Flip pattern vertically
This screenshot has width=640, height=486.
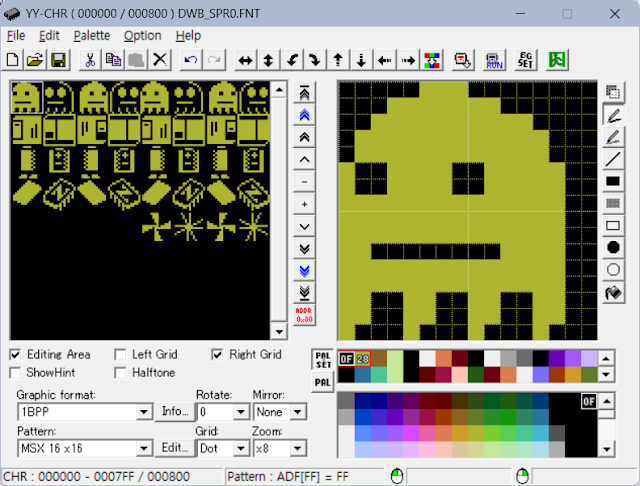point(268,60)
